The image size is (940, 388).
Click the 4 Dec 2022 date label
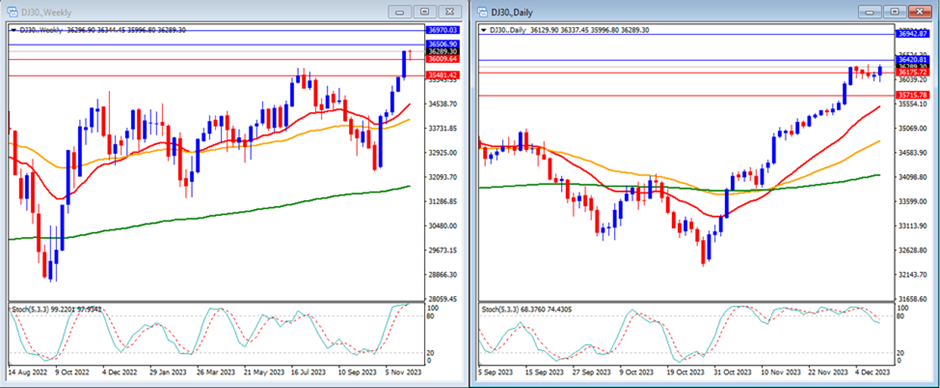point(120,372)
